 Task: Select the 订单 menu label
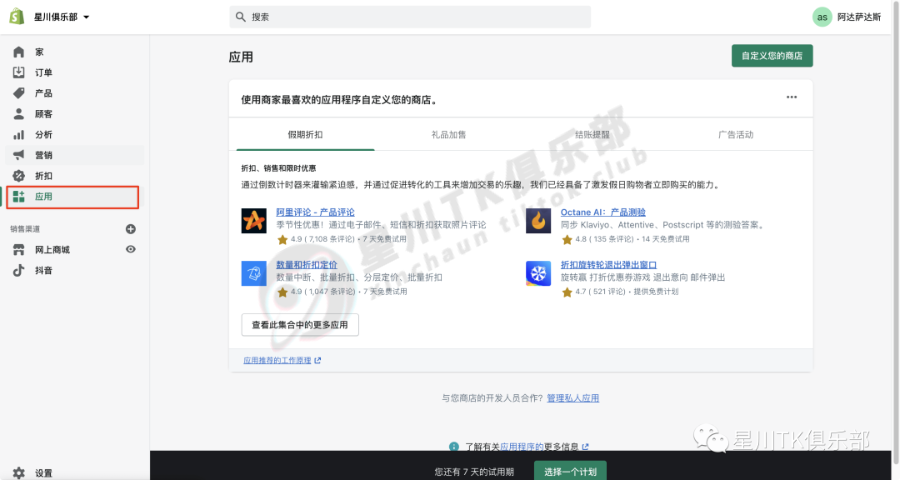[x=44, y=72]
